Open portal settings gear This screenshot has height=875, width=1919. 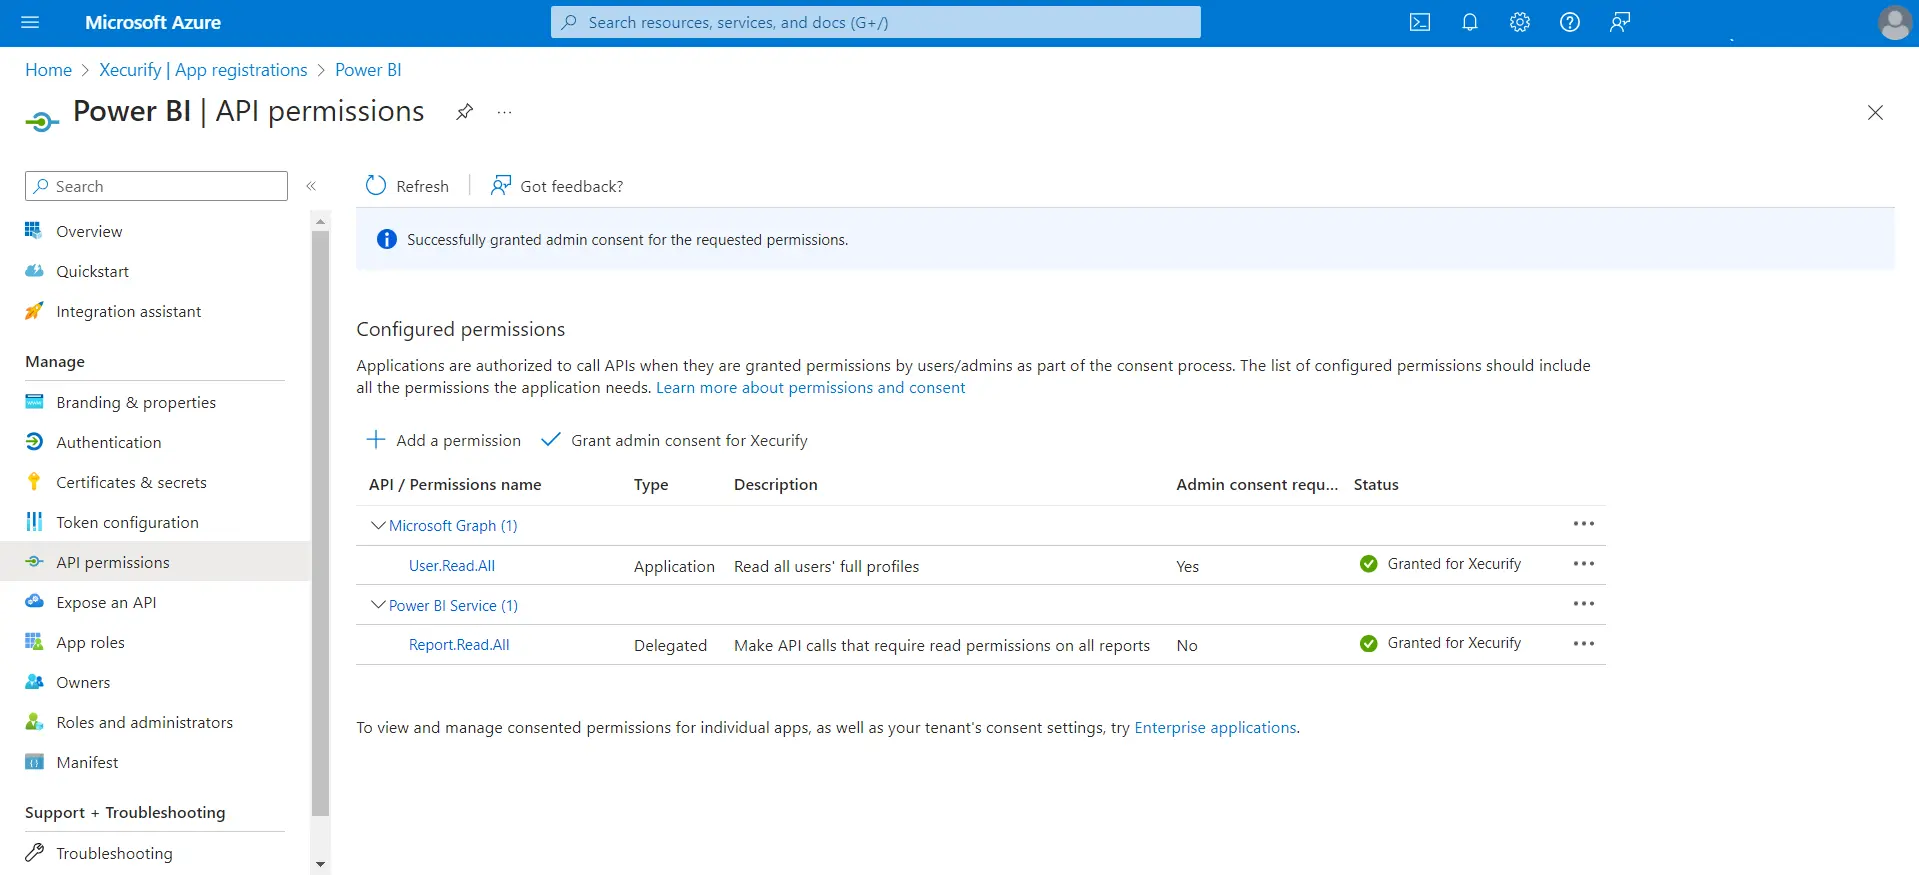tap(1520, 22)
